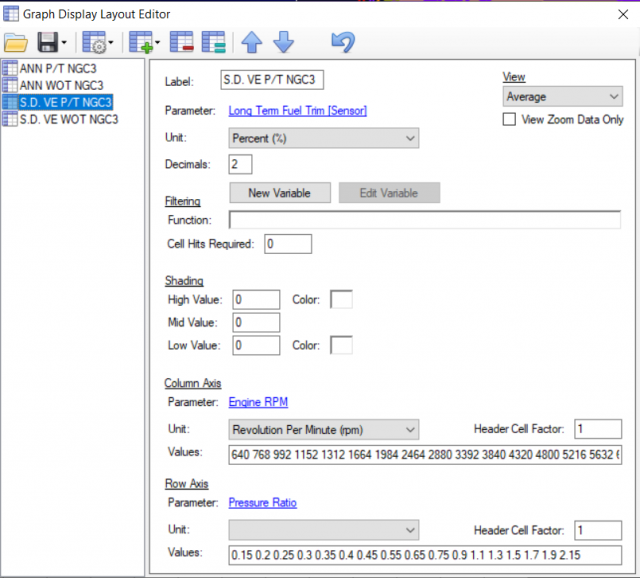This screenshot has width=640, height=578.
Task: Enable View Zoom Data Only checkbox
Action: (510, 119)
